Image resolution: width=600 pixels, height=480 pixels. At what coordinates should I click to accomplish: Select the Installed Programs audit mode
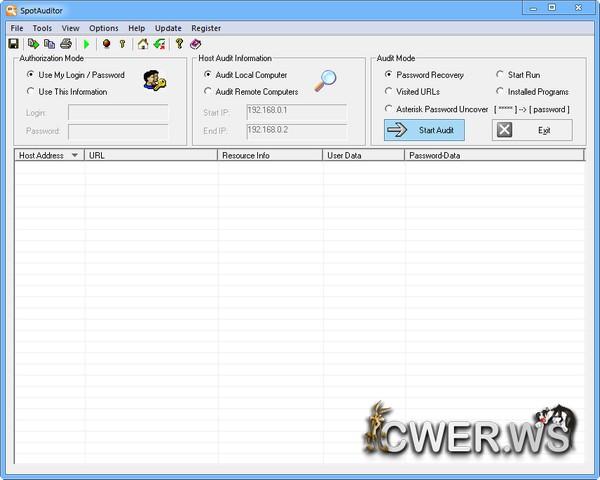[500, 92]
